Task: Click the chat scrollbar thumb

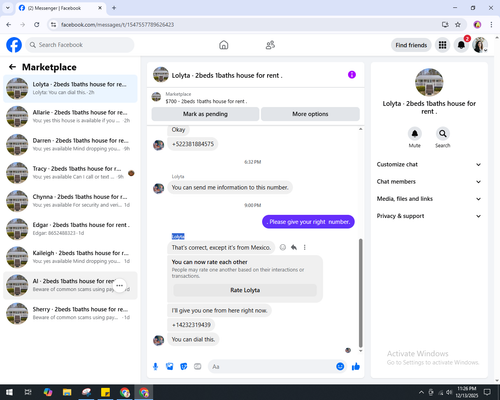Action: tap(360, 293)
